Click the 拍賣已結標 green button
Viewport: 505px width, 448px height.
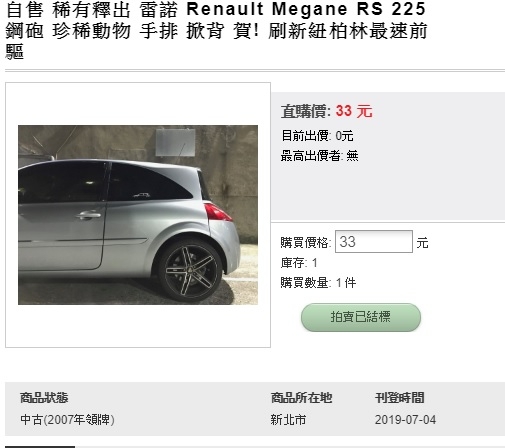(x=361, y=317)
